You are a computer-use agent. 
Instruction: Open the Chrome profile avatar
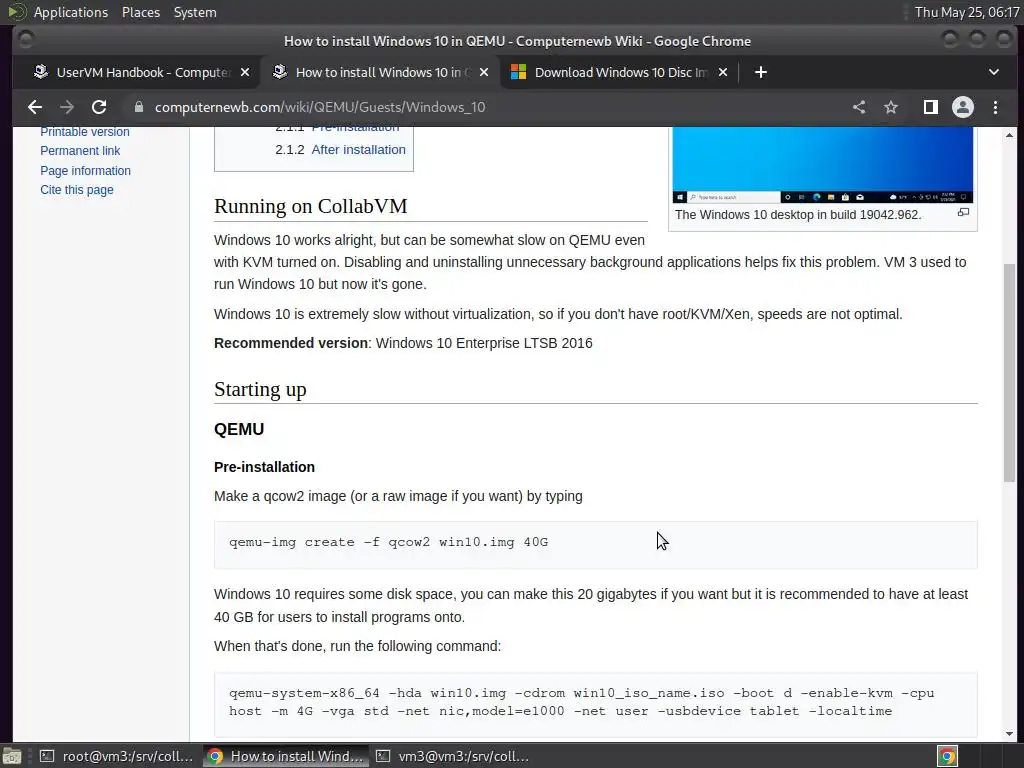click(963, 107)
